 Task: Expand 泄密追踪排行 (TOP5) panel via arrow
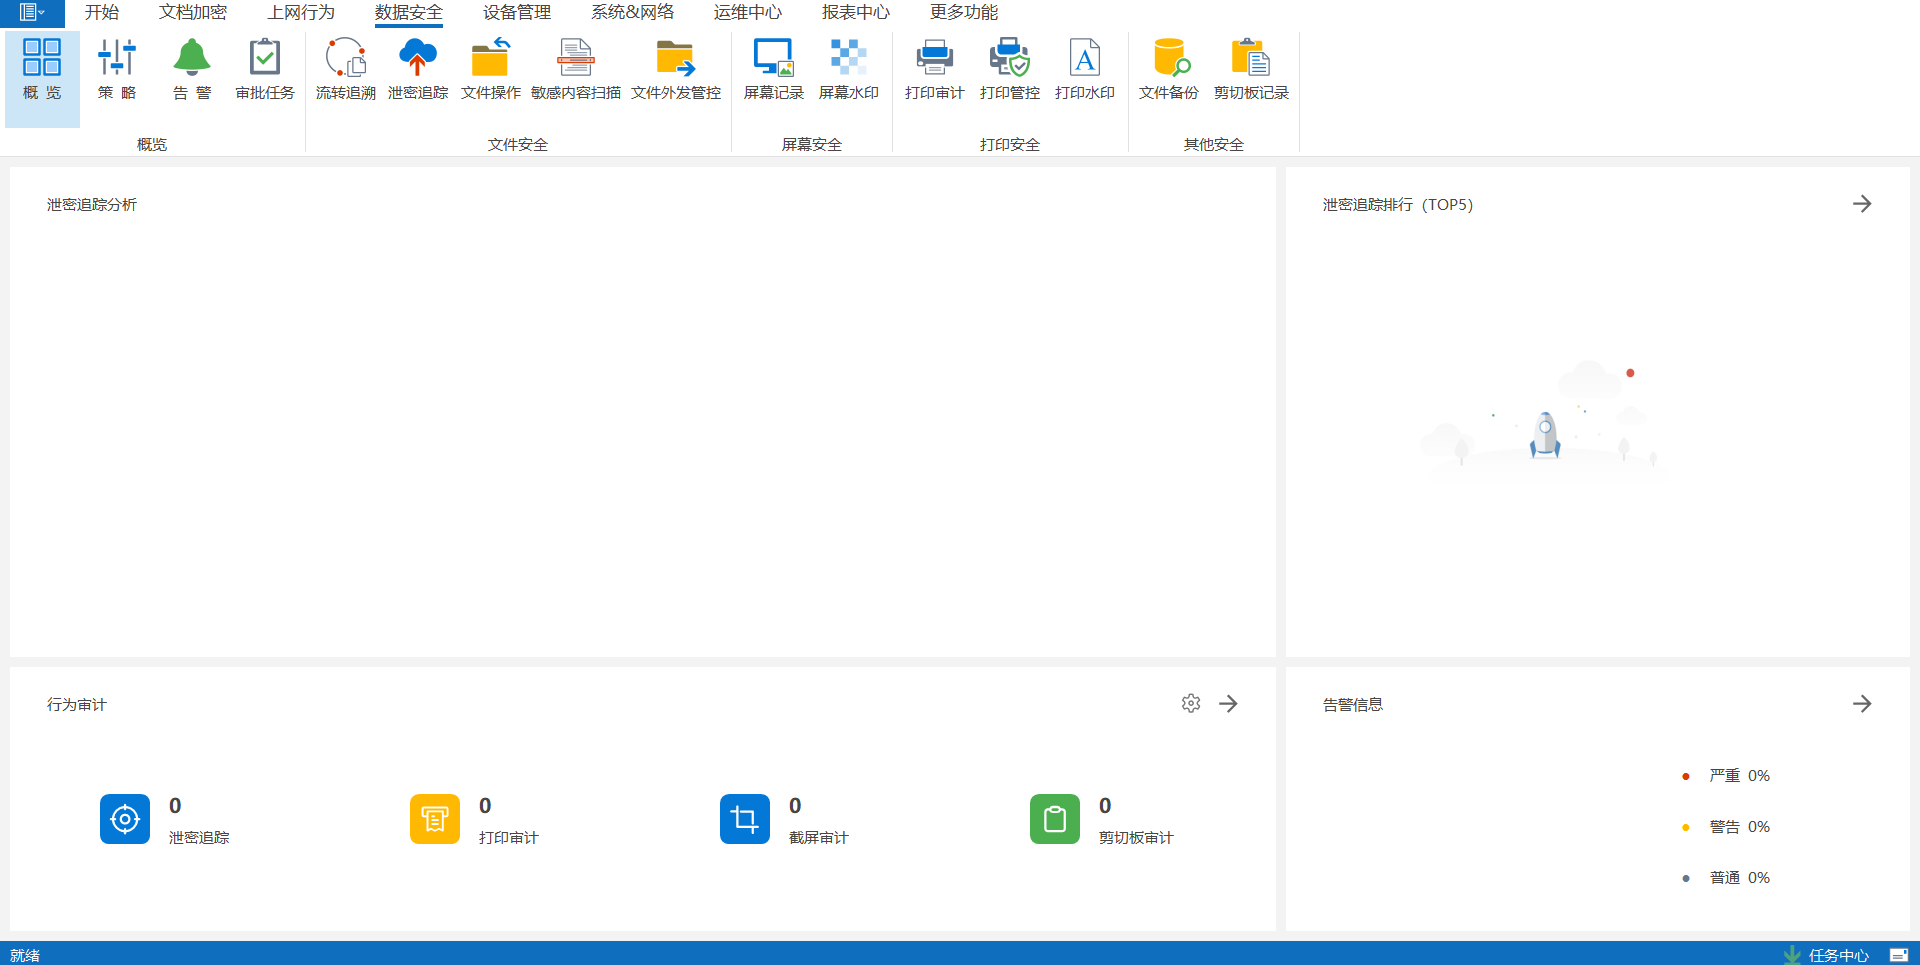(x=1861, y=204)
